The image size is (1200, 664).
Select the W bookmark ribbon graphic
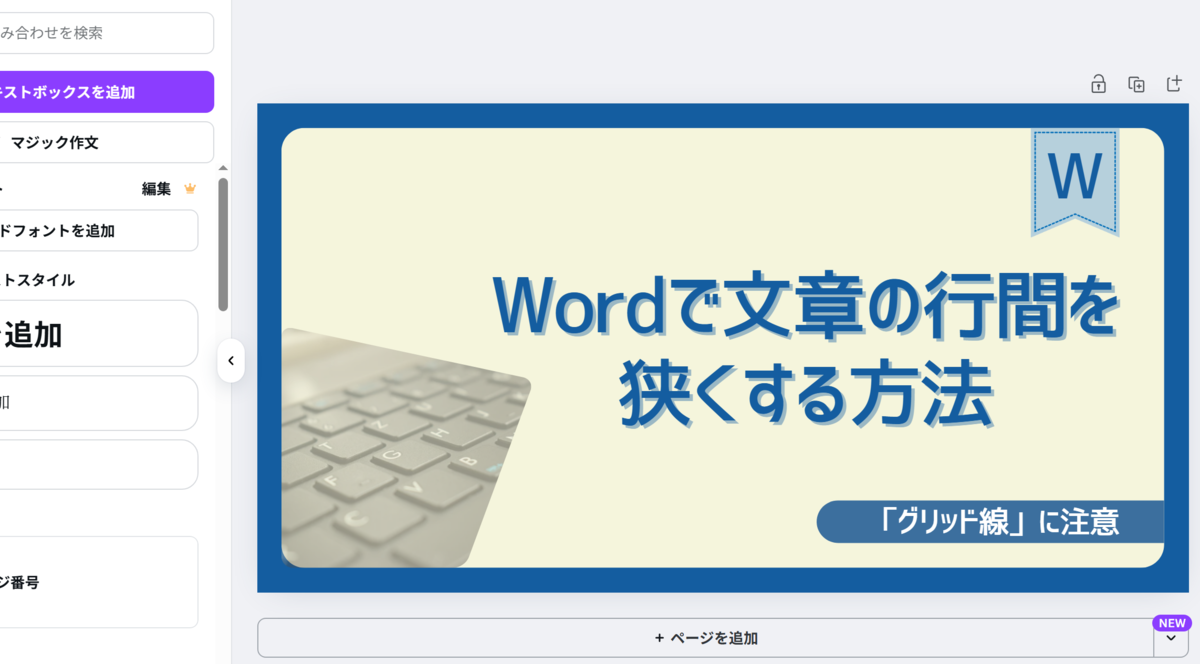[1075, 182]
